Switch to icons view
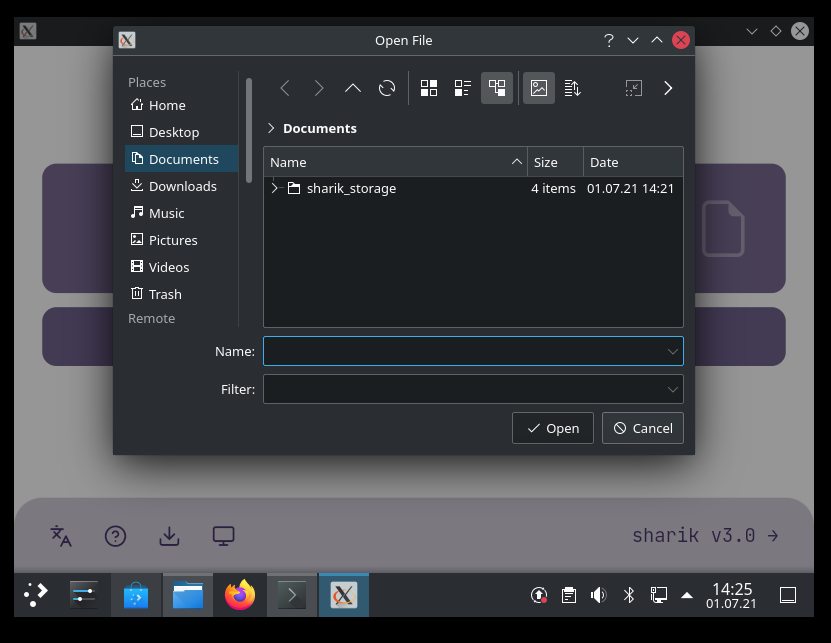The height and width of the screenshot is (643, 831). click(x=429, y=88)
